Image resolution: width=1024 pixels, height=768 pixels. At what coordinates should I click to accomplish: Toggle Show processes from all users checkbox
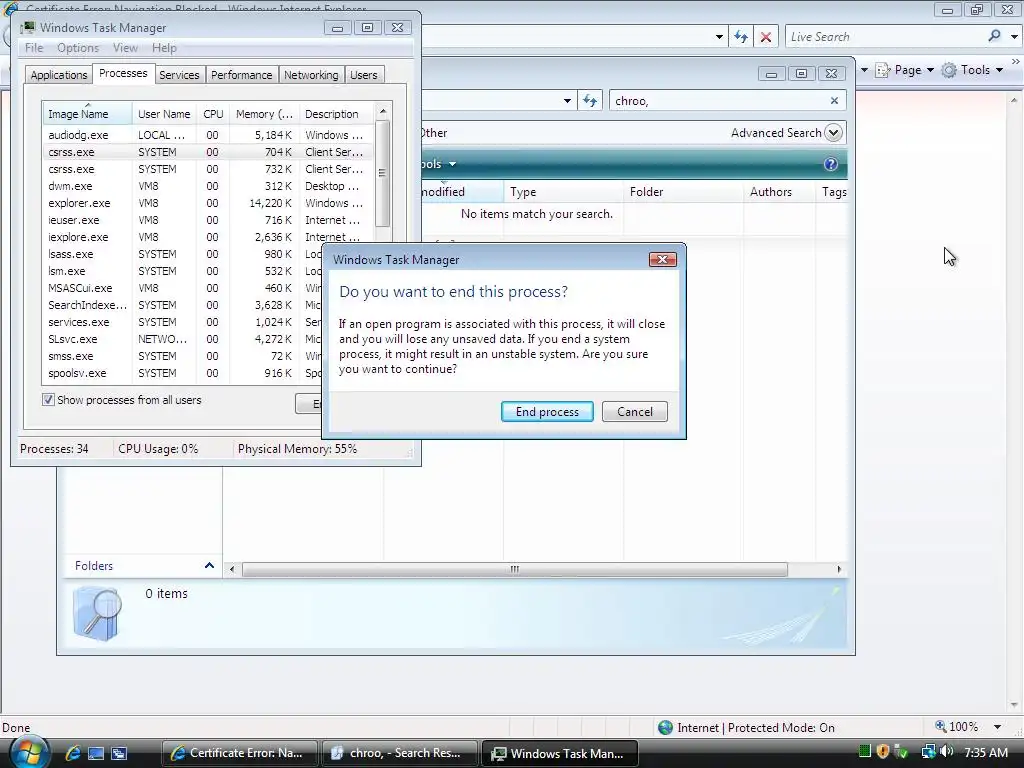48,400
